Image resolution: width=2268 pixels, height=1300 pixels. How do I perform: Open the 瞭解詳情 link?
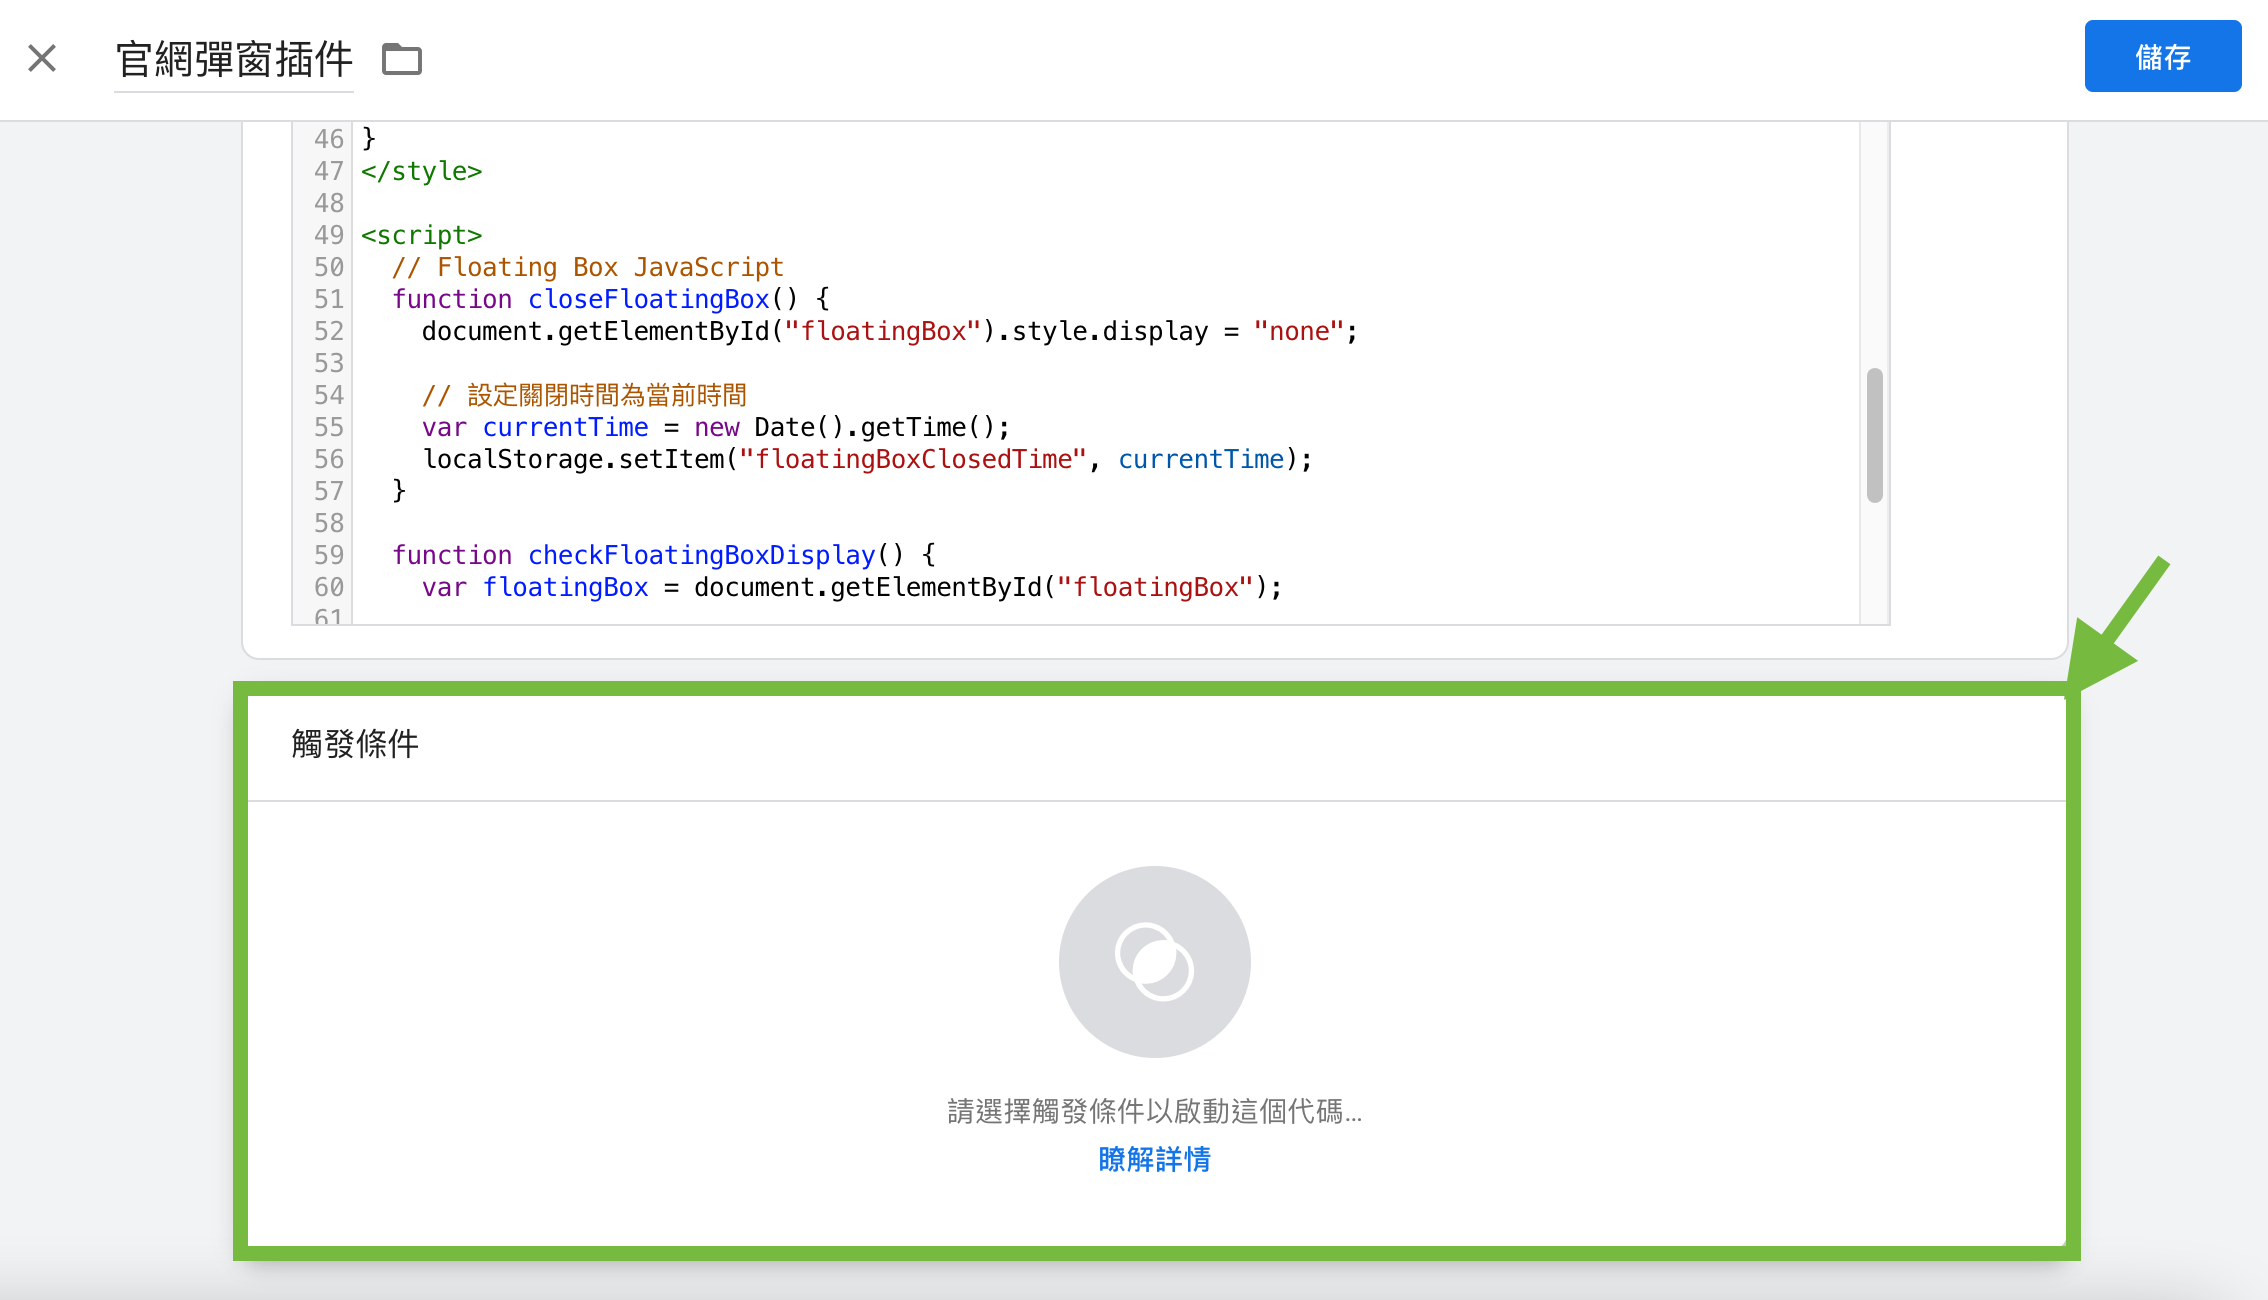click(1154, 1159)
